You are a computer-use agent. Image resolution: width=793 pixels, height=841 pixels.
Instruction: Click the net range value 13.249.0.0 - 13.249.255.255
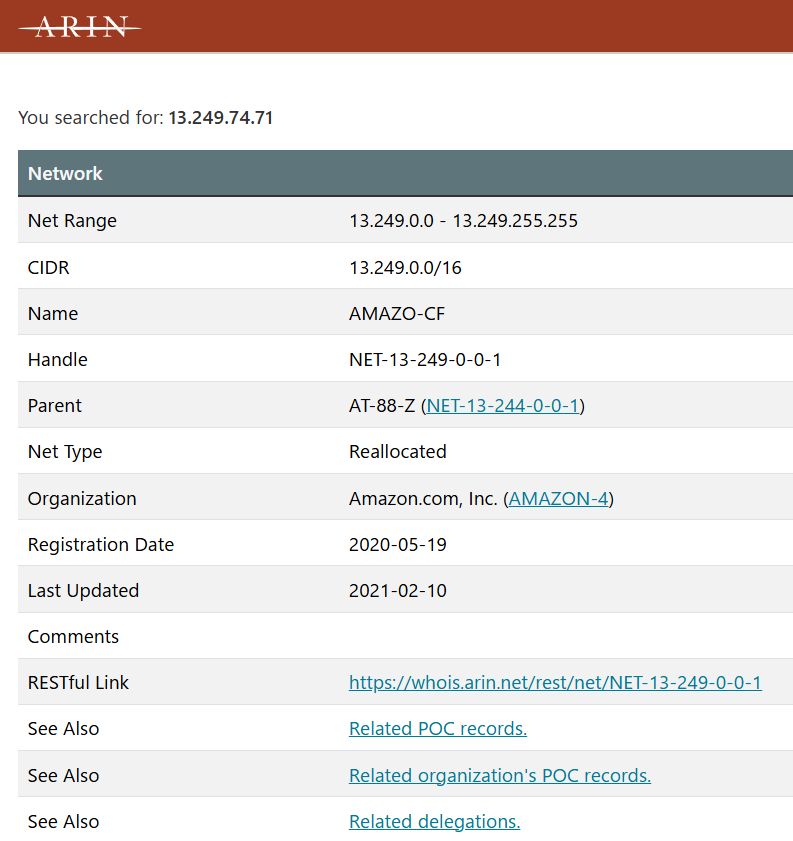(x=463, y=221)
